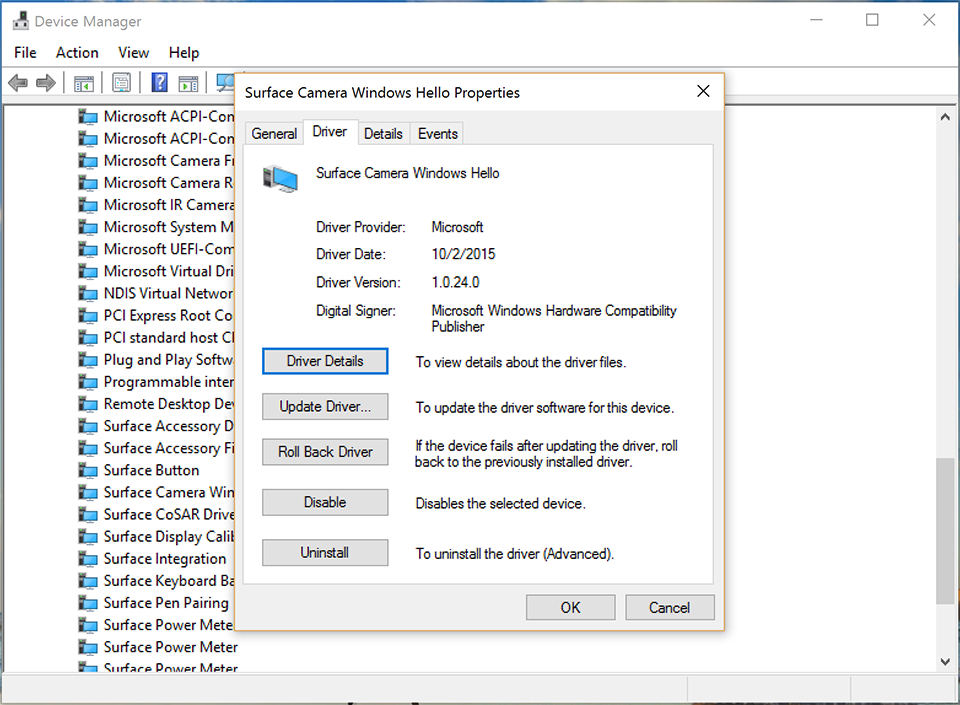The width and height of the screenshot is (960, 705).
Task: Open the View menu
Action: [x=133, y=53]
